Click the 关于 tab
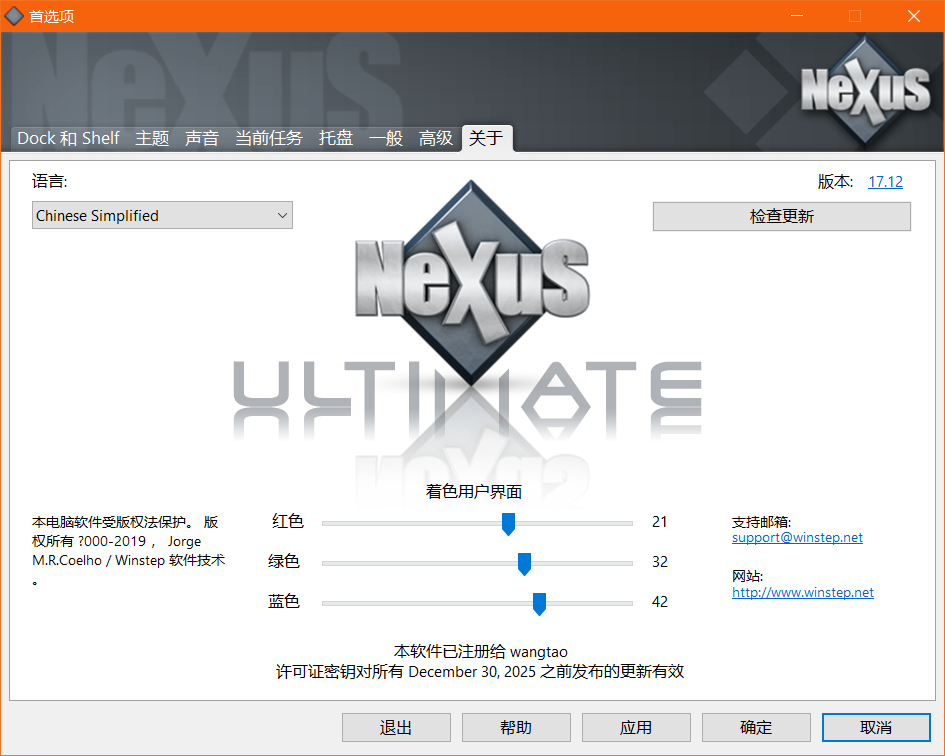Image resolution: width=945 pixels, height=756 pixels. coord(486,139)
